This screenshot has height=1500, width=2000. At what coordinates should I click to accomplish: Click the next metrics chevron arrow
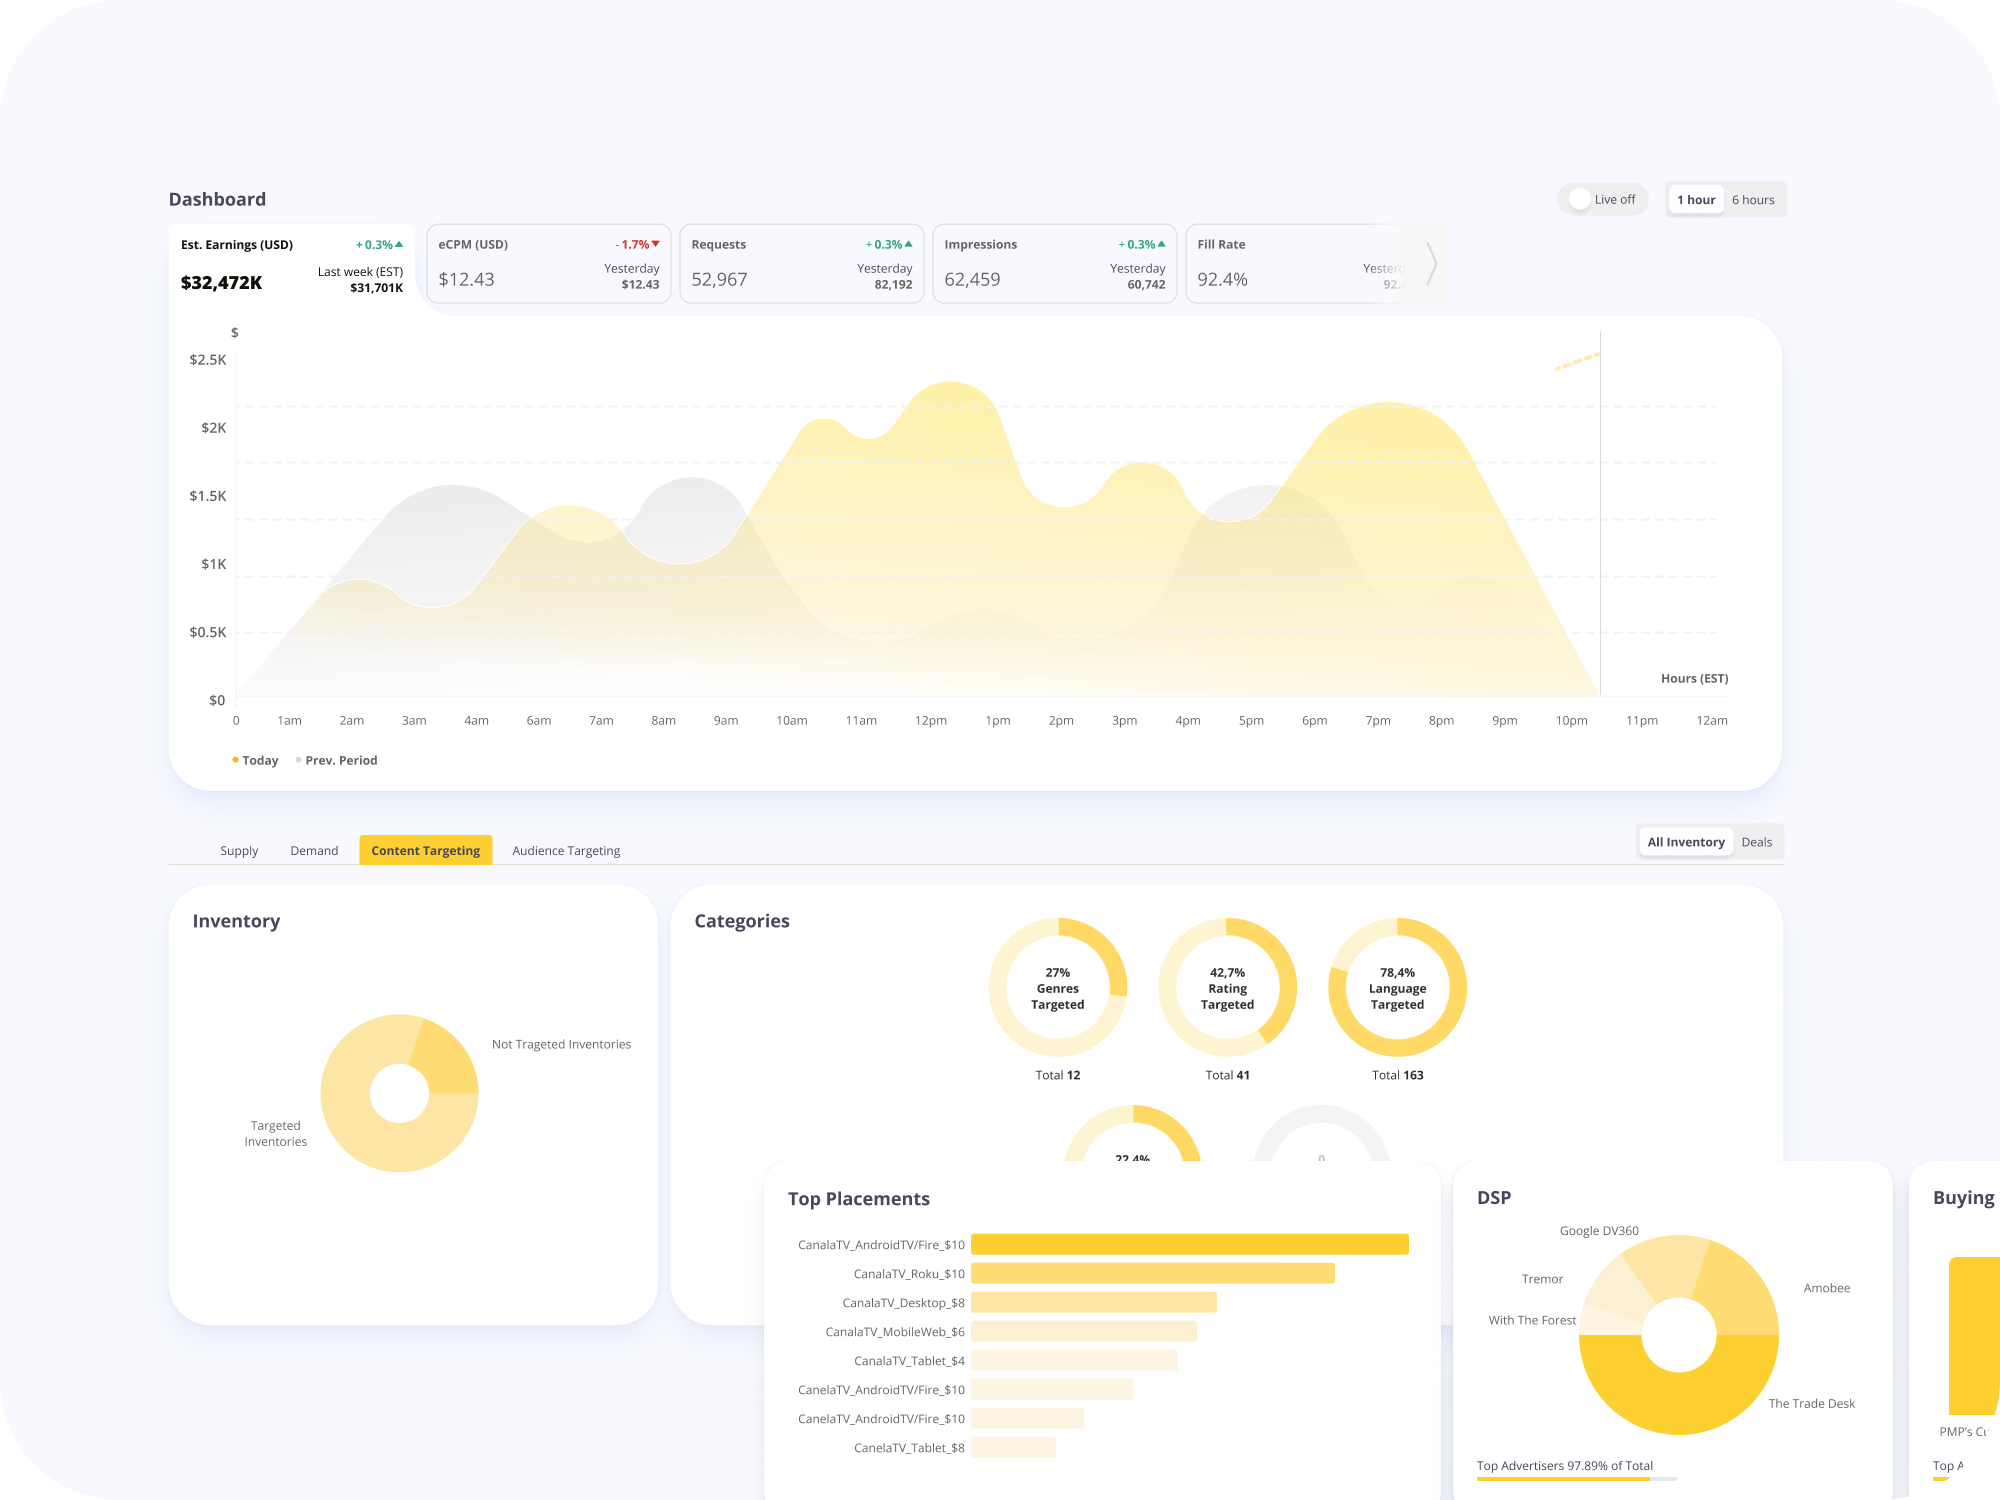(1431, 264)
